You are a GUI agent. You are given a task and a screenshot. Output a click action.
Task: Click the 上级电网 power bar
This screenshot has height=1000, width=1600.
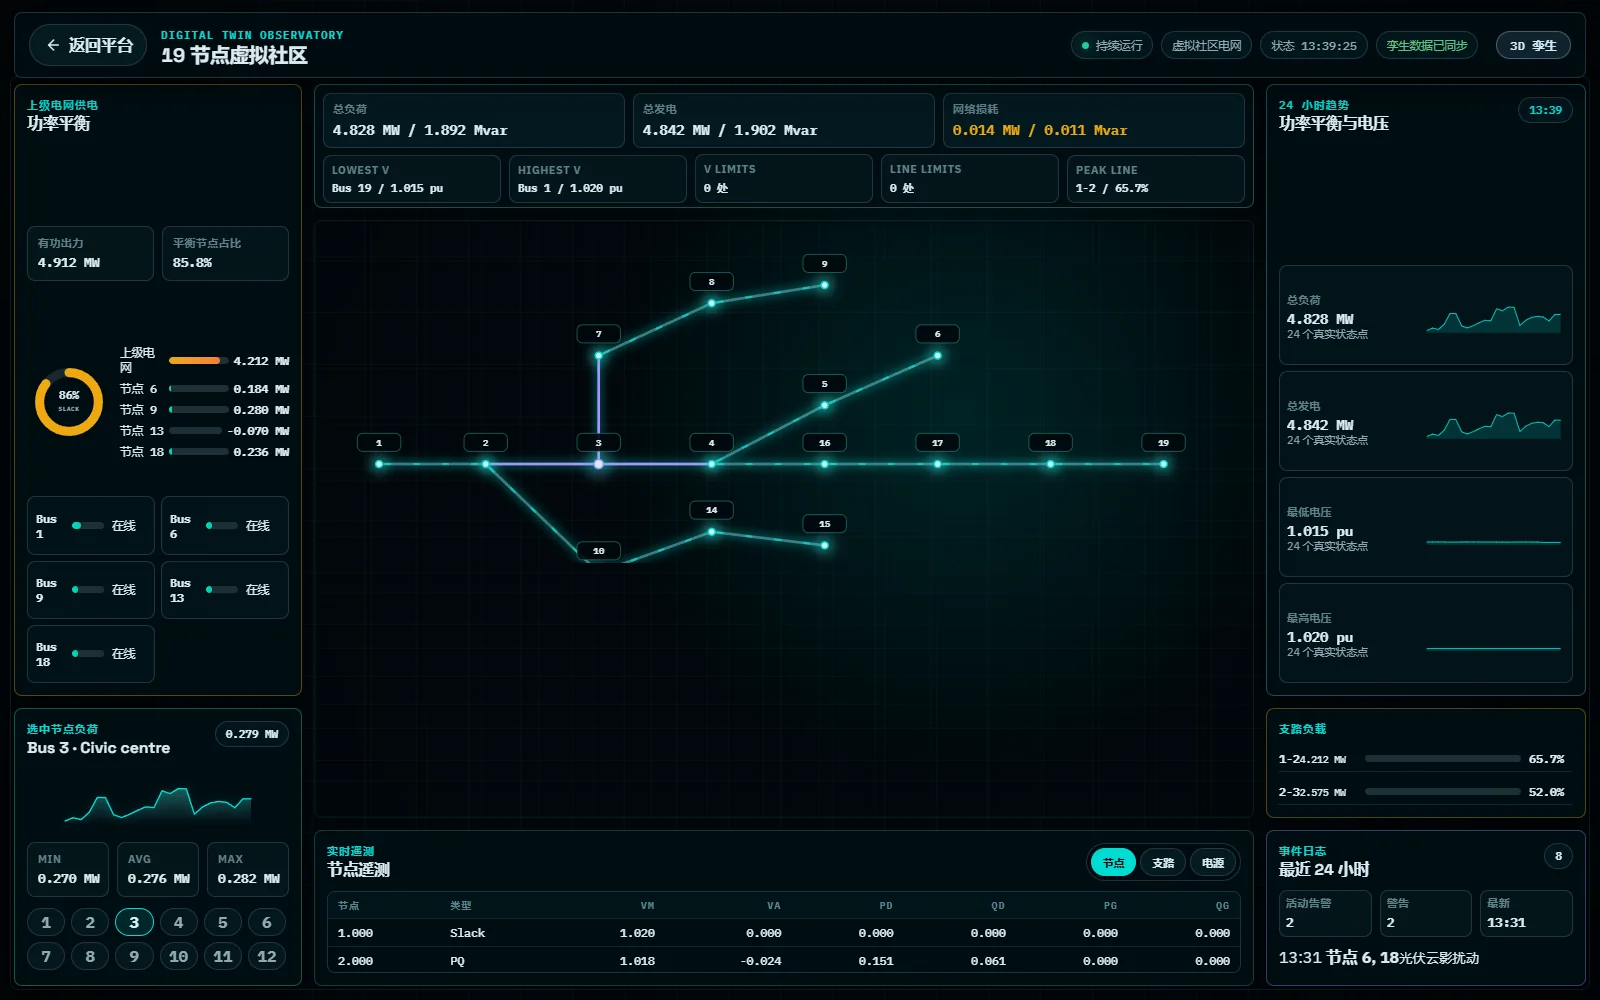tap(198, 360)
